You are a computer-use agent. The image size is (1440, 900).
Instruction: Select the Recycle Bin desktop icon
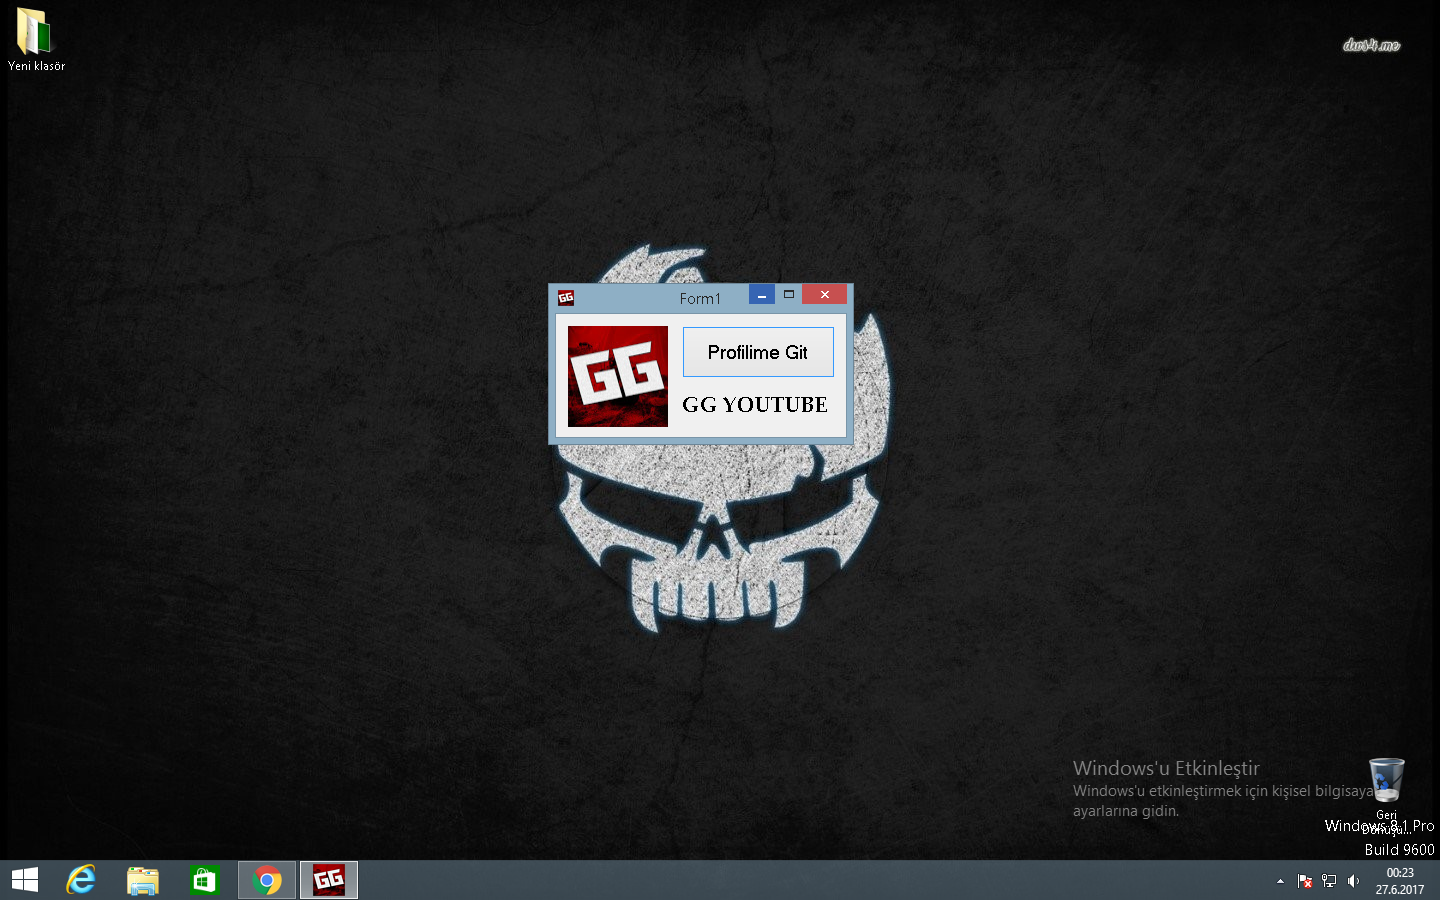(x=1387, y=795)
